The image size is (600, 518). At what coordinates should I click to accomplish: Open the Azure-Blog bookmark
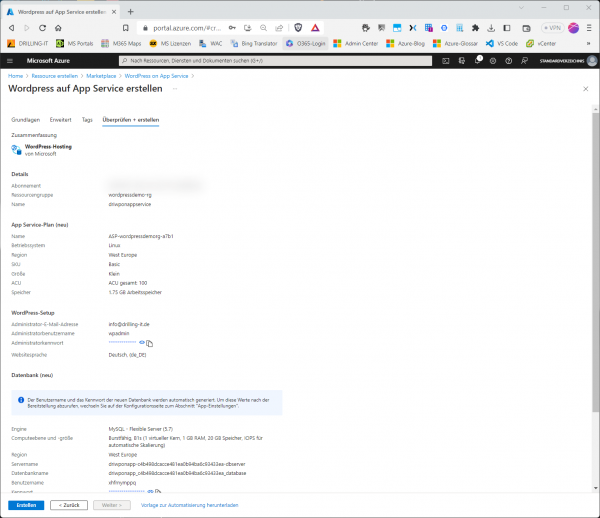406,44
